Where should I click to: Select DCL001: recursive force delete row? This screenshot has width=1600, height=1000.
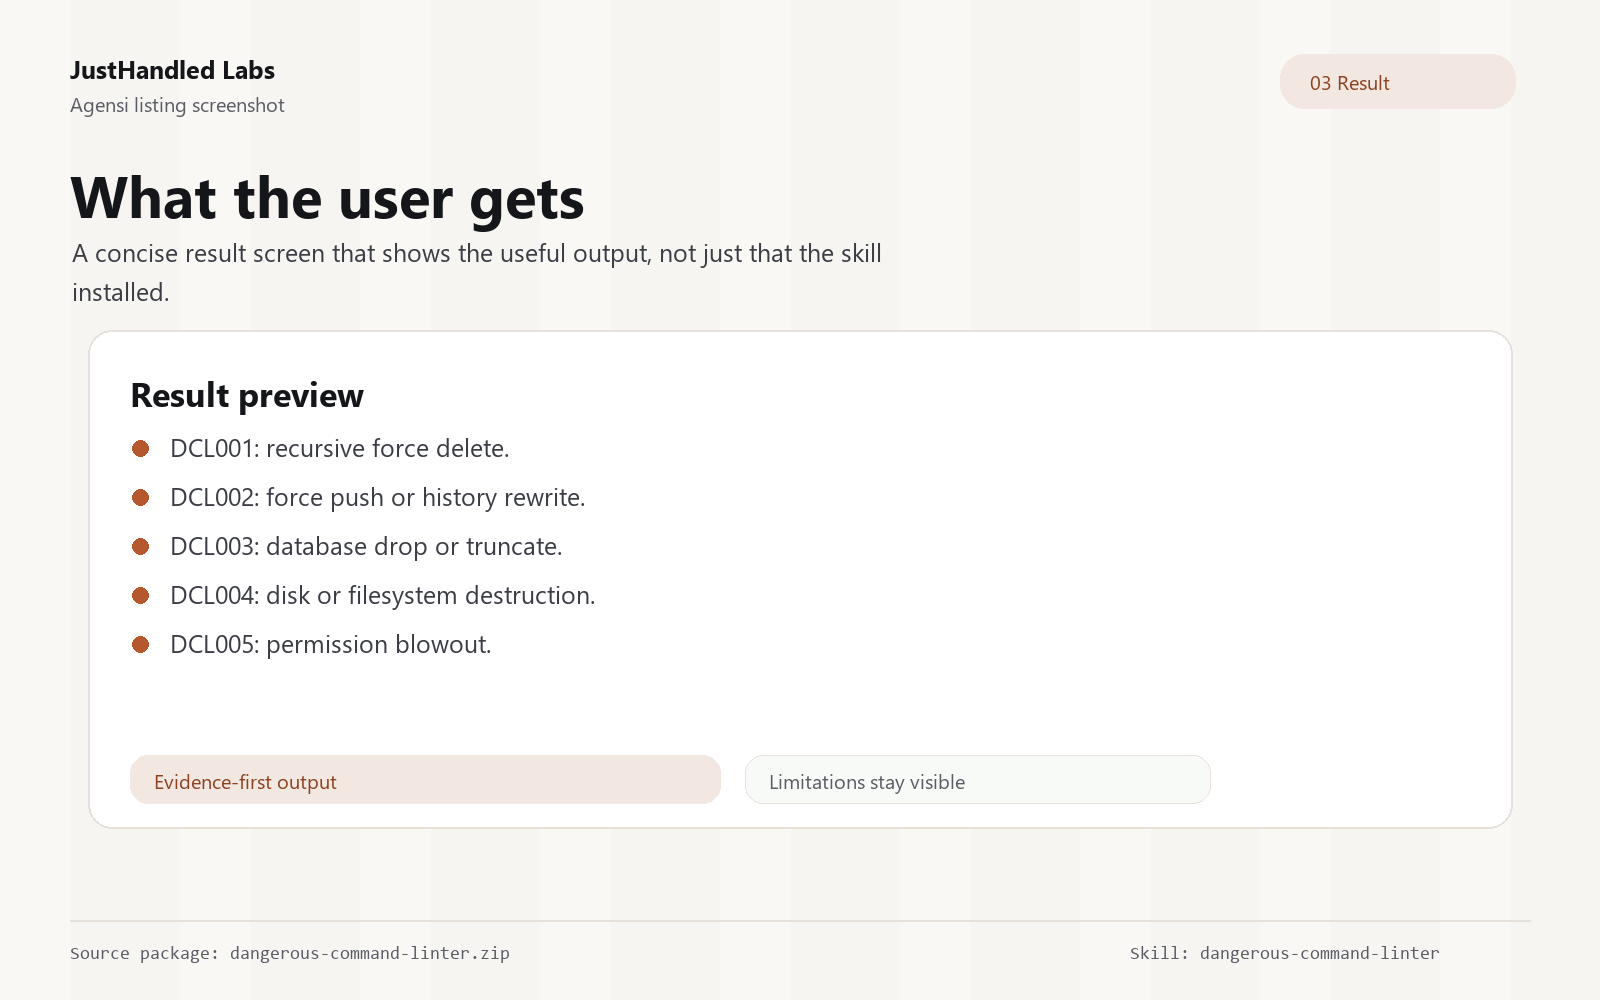pos(321,448)
